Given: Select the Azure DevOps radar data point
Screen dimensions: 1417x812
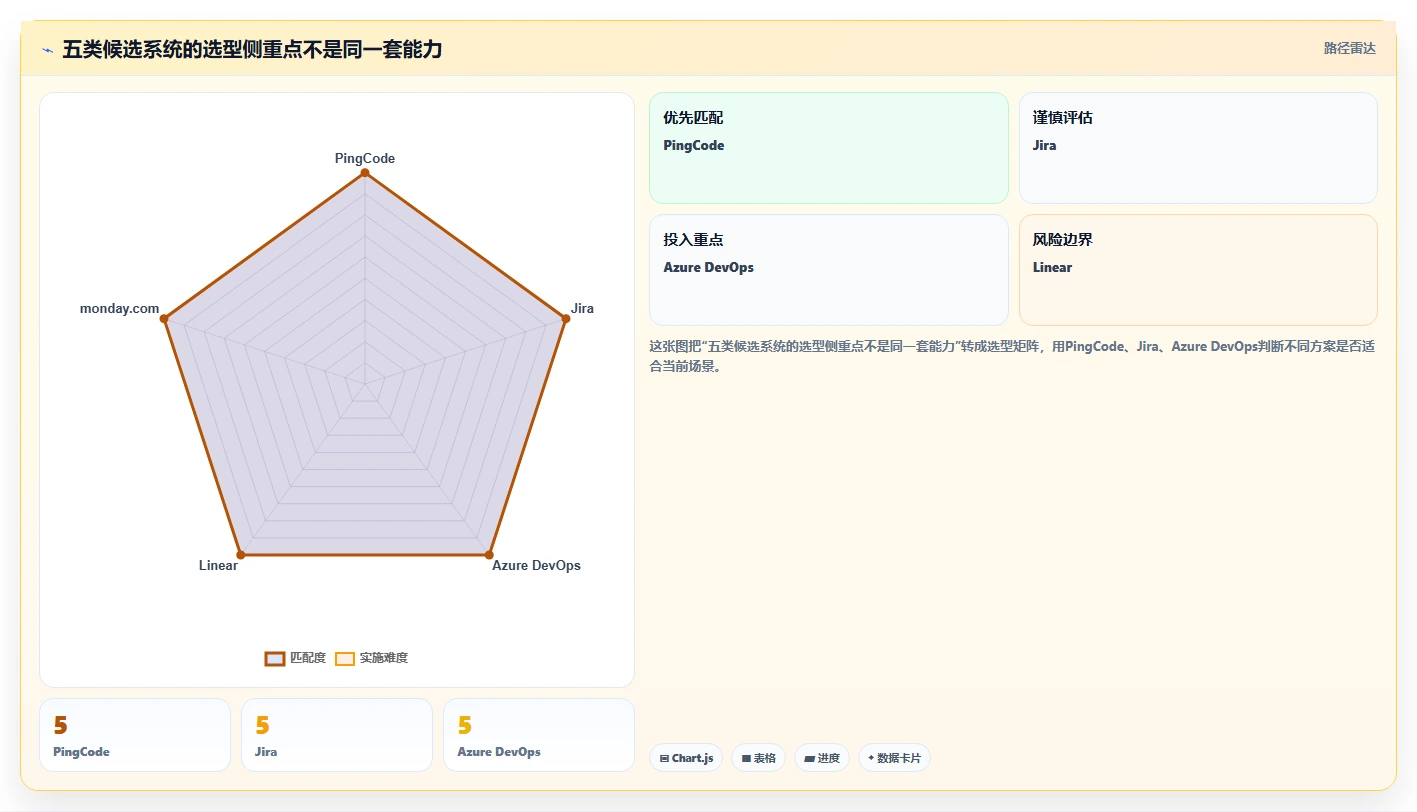Looking at the screenshot, I should [x=489, y=554].
